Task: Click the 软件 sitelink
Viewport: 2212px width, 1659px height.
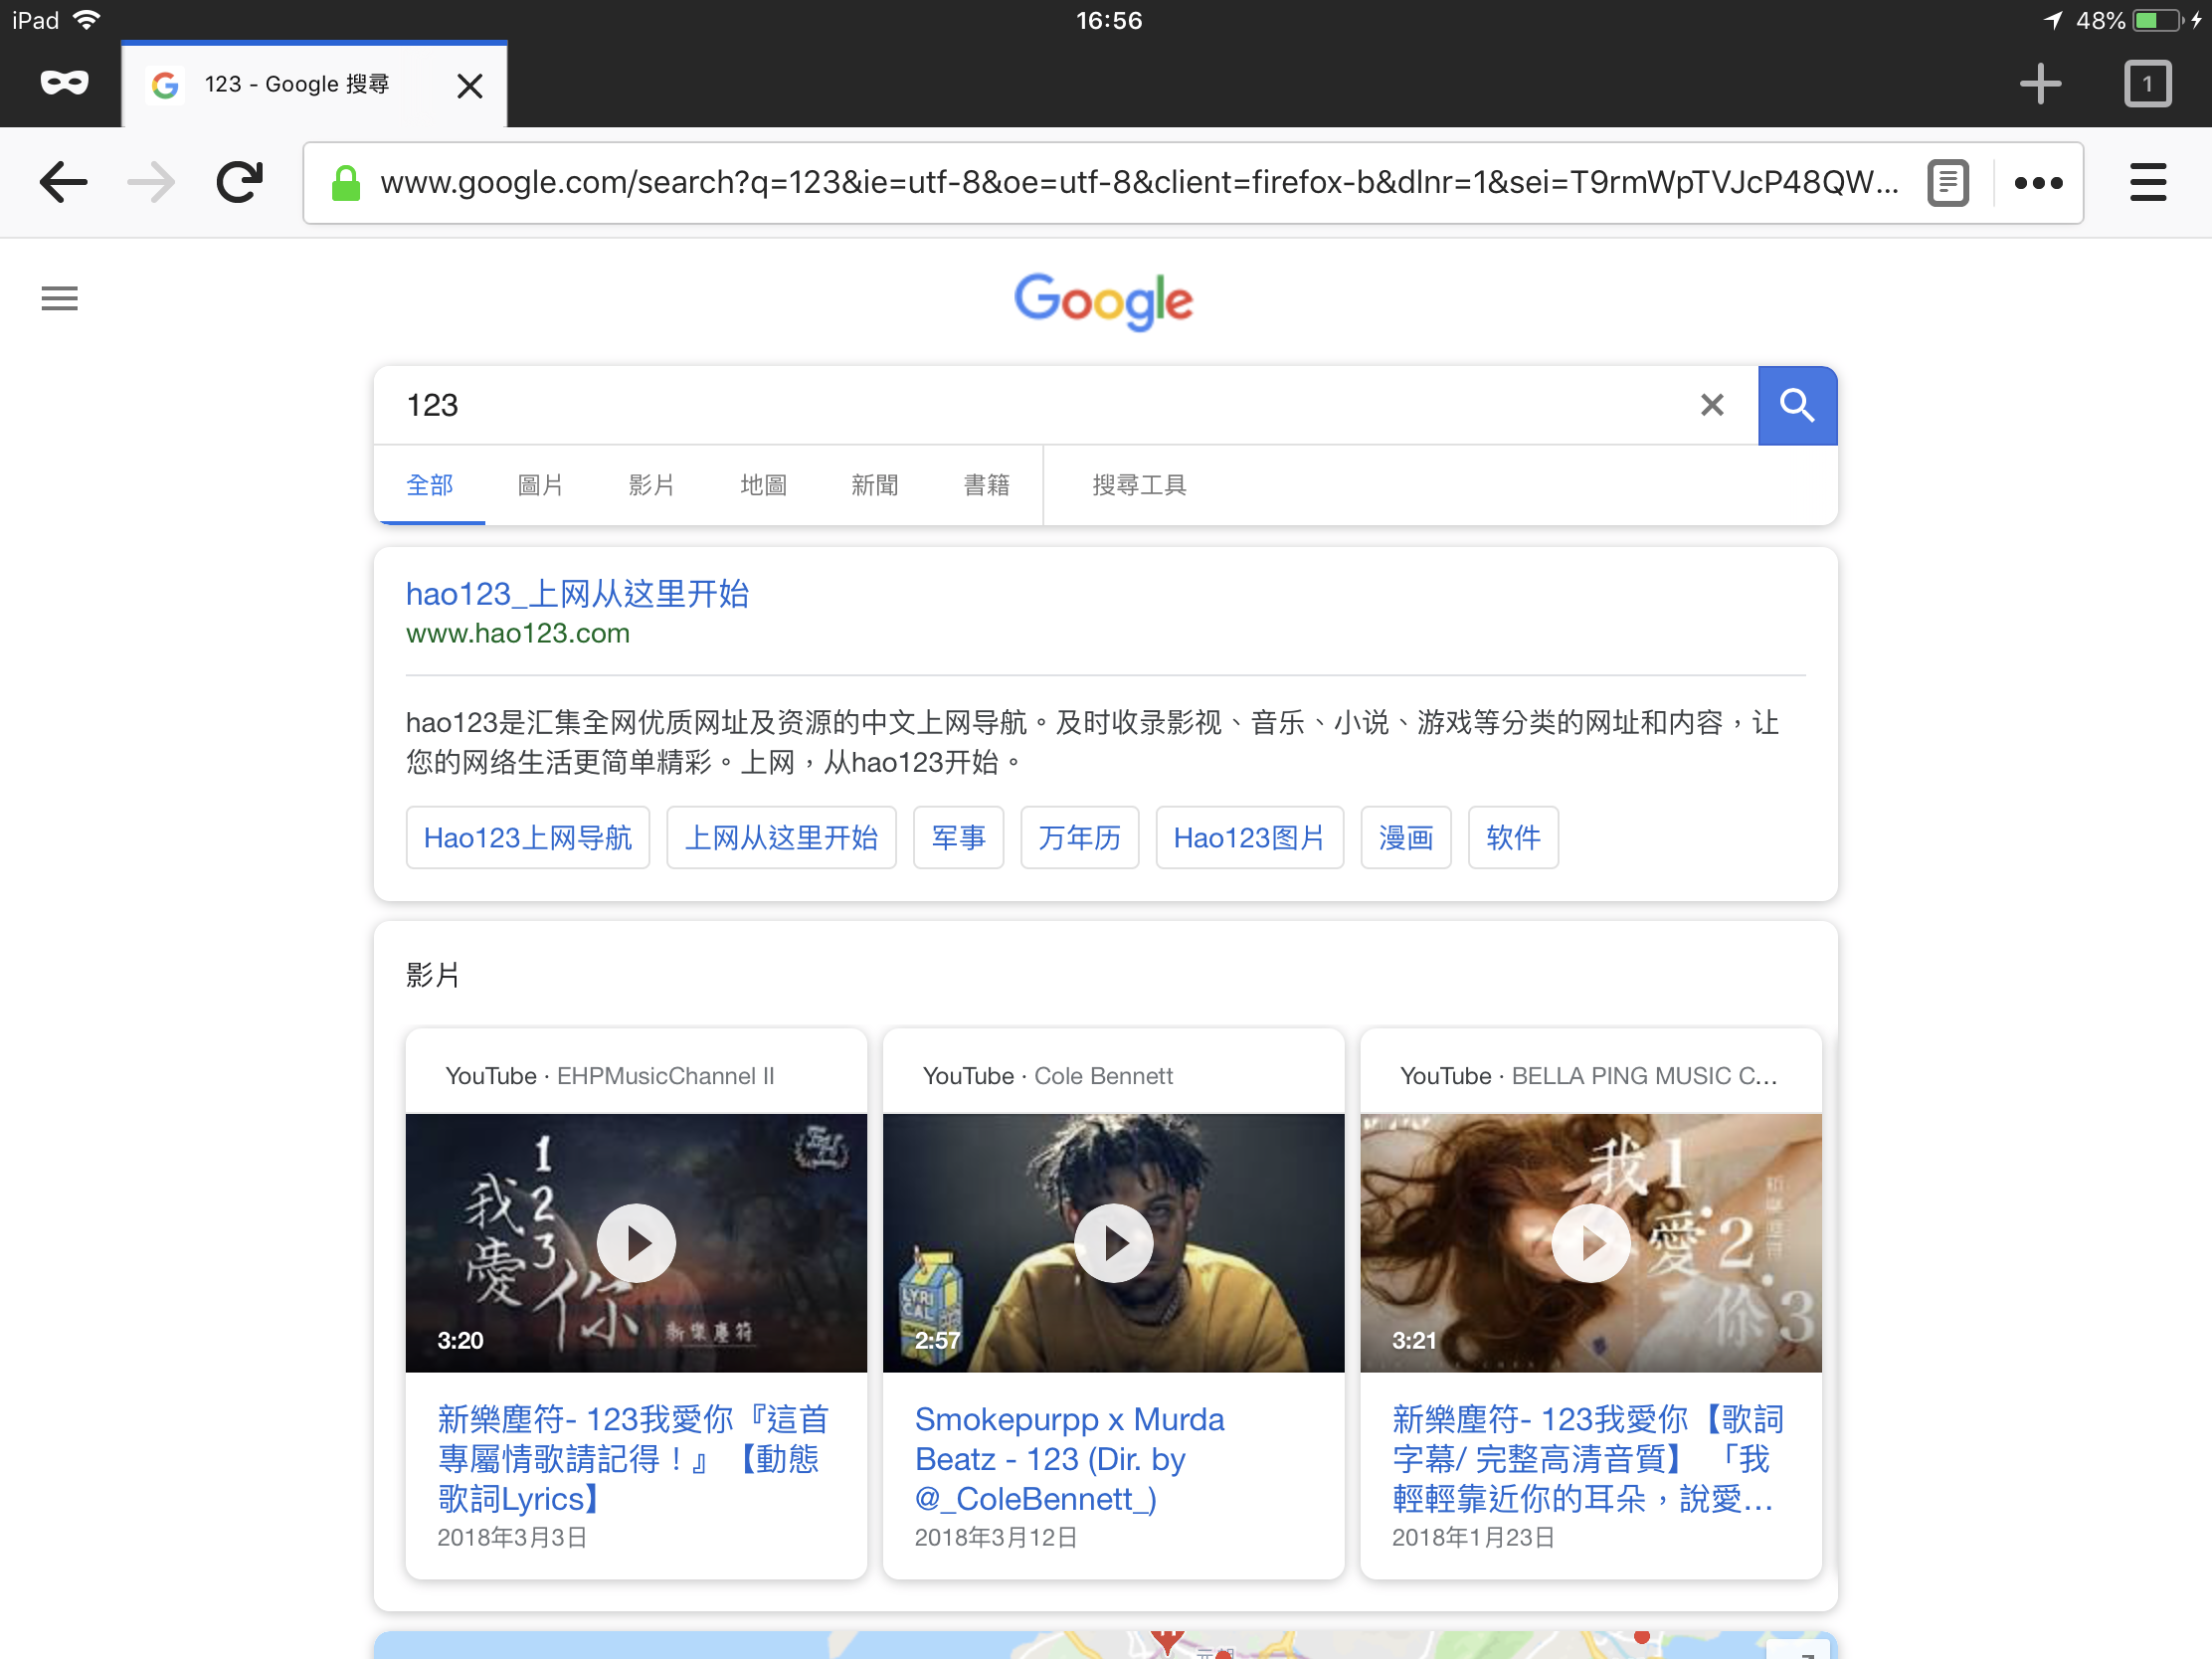Action: (1513, 838)
